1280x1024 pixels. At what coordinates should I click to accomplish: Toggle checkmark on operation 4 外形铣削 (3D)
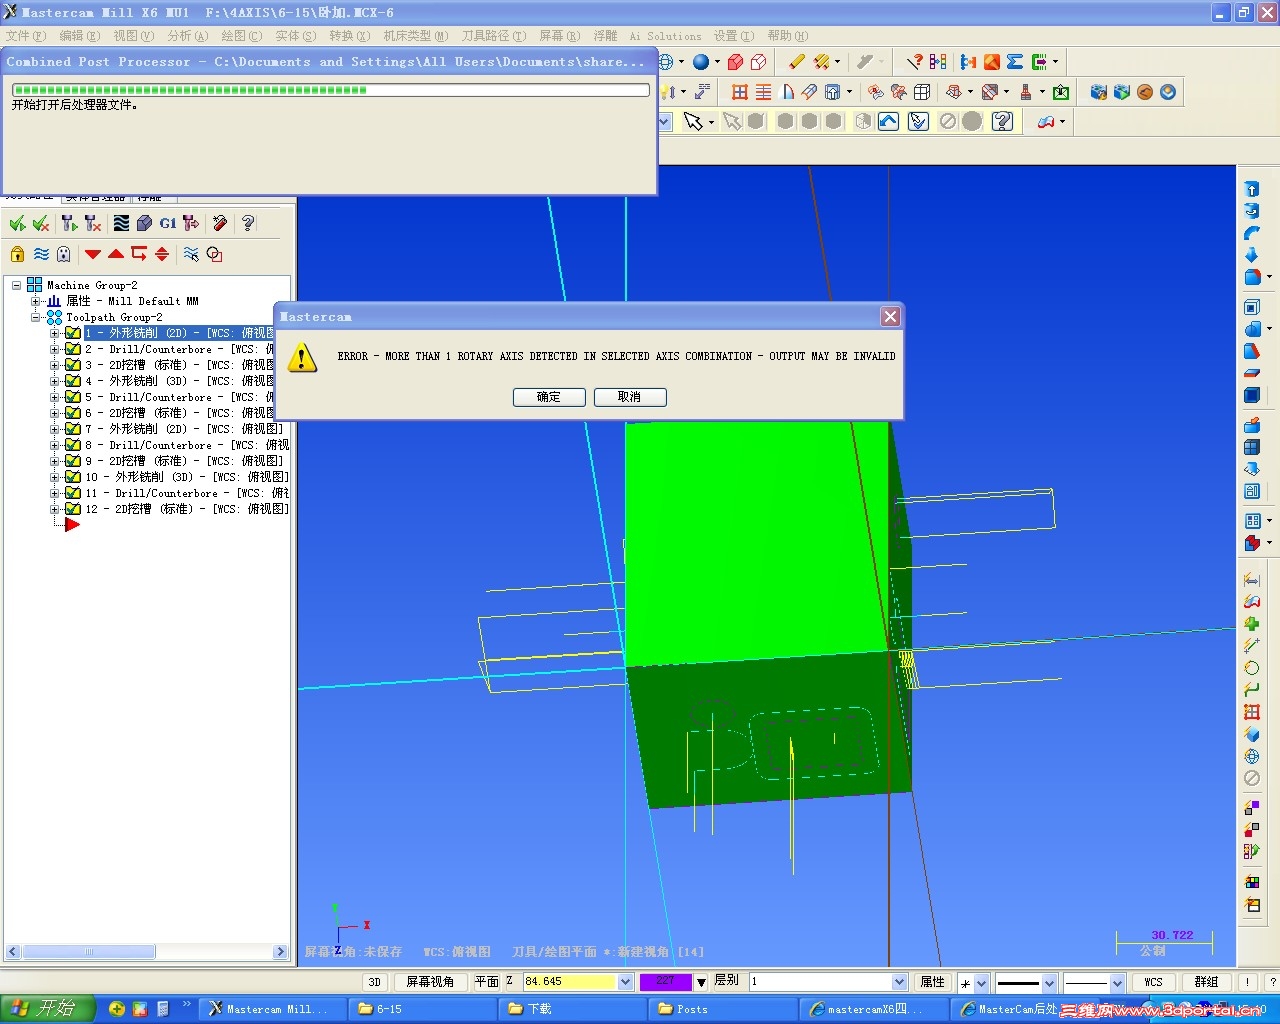[73, 381]
